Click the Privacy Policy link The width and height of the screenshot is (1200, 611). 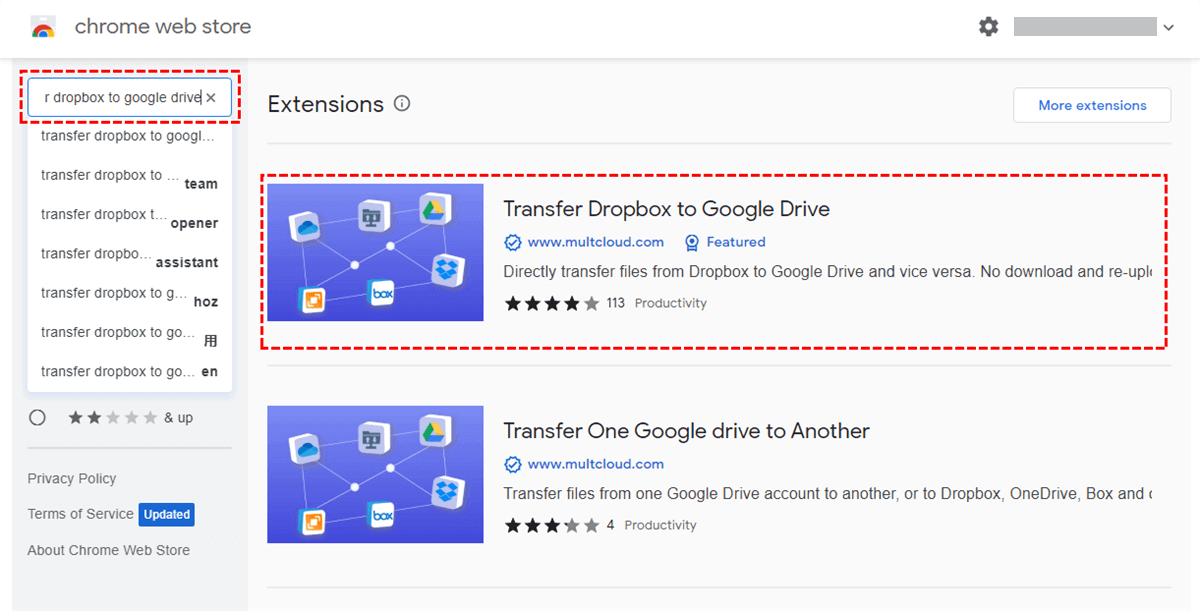72,478
